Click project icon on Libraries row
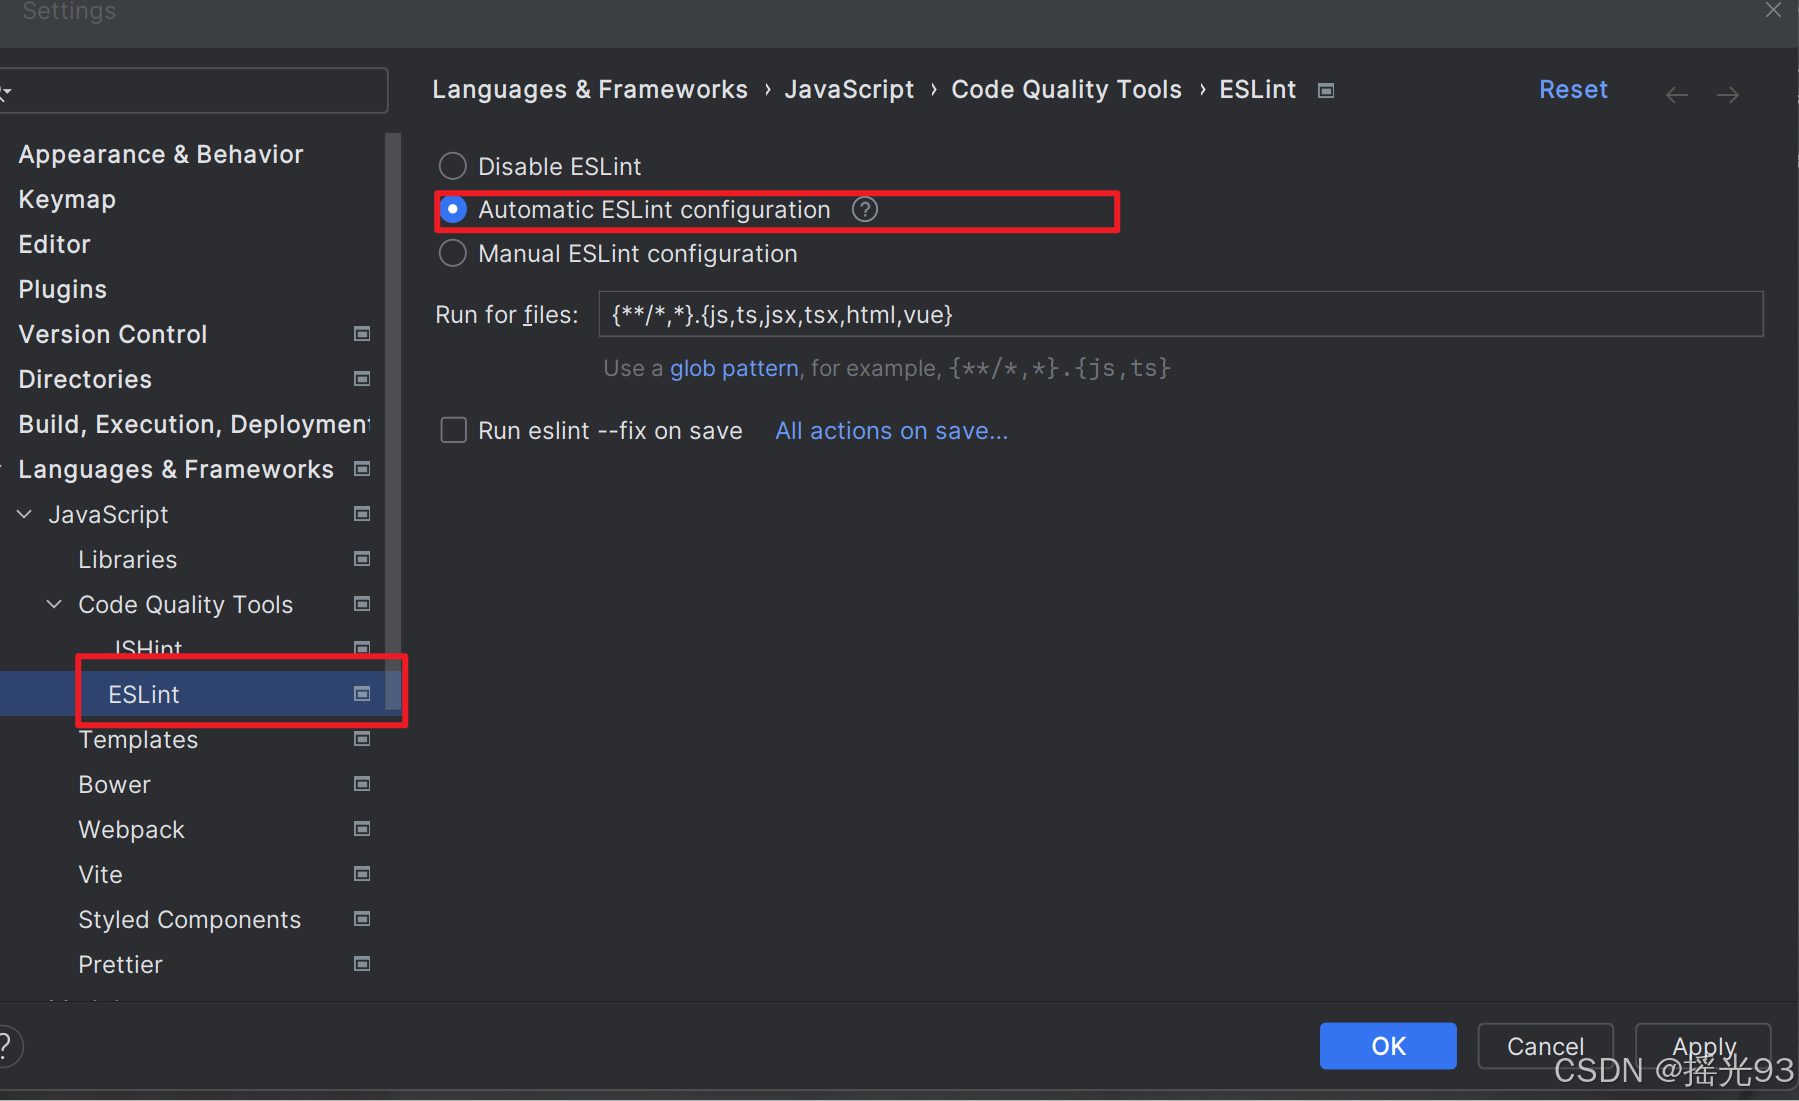The height and width of the screenshot is (1101, 1799). point(362,559)
